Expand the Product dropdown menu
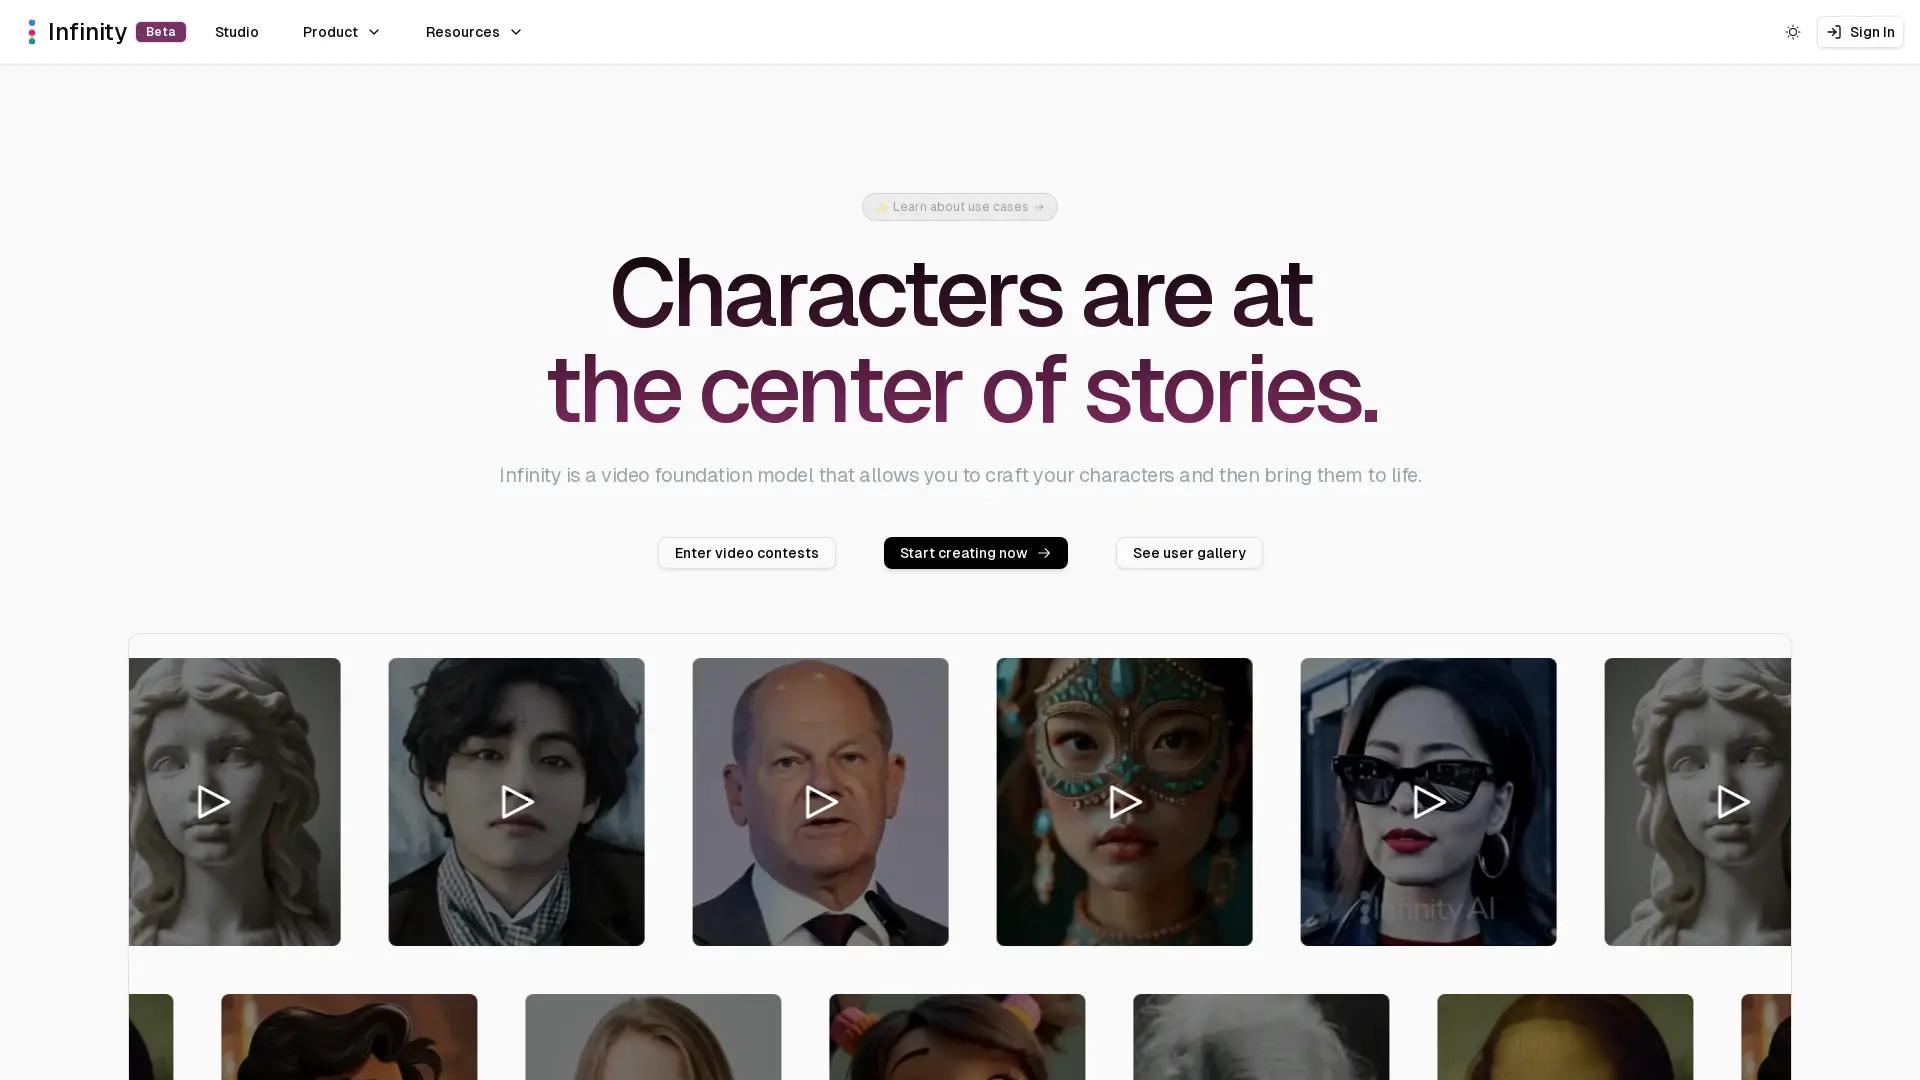Screen dimensions: 1920x1080 342,32
